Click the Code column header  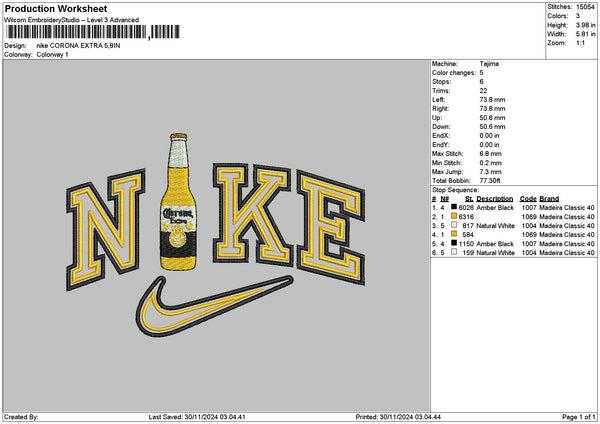click(x=528, y=198)
